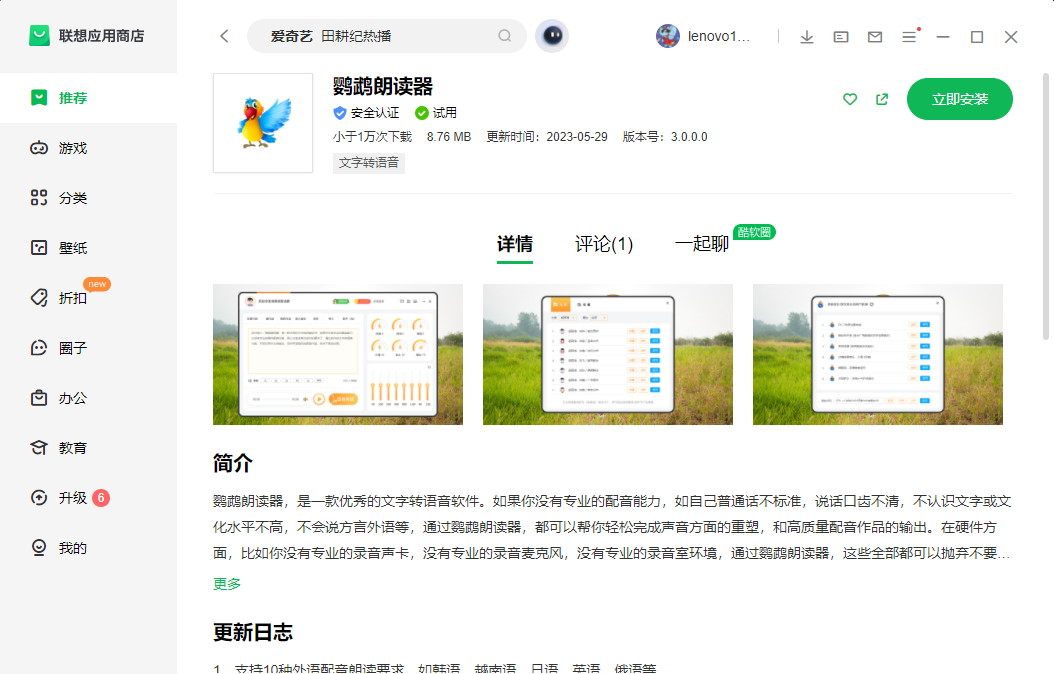Open the mail envelope icon
This screenshot has height=674, width=1054.
click(x=875, y=37)
